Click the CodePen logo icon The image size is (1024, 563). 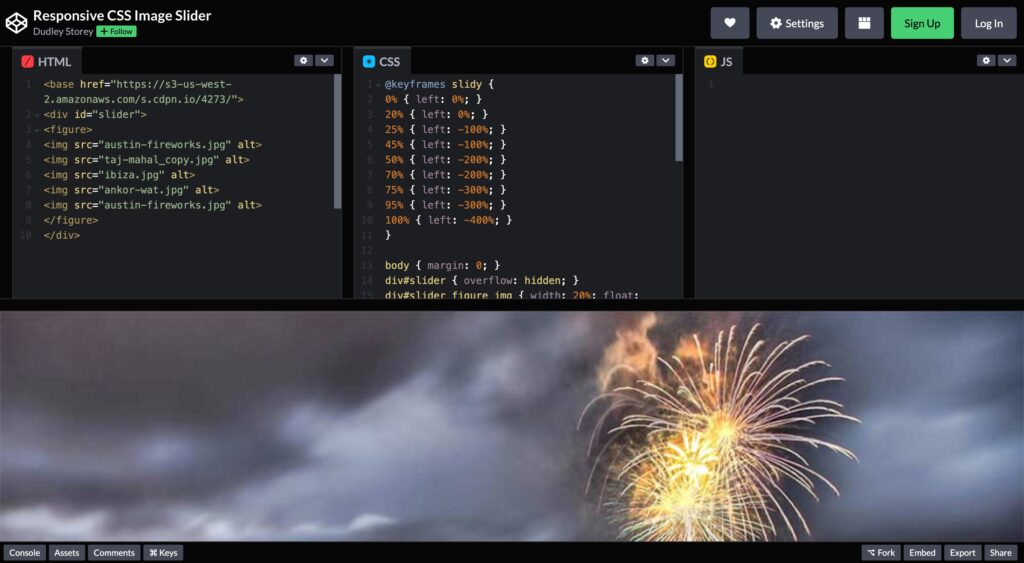[16, 23]
